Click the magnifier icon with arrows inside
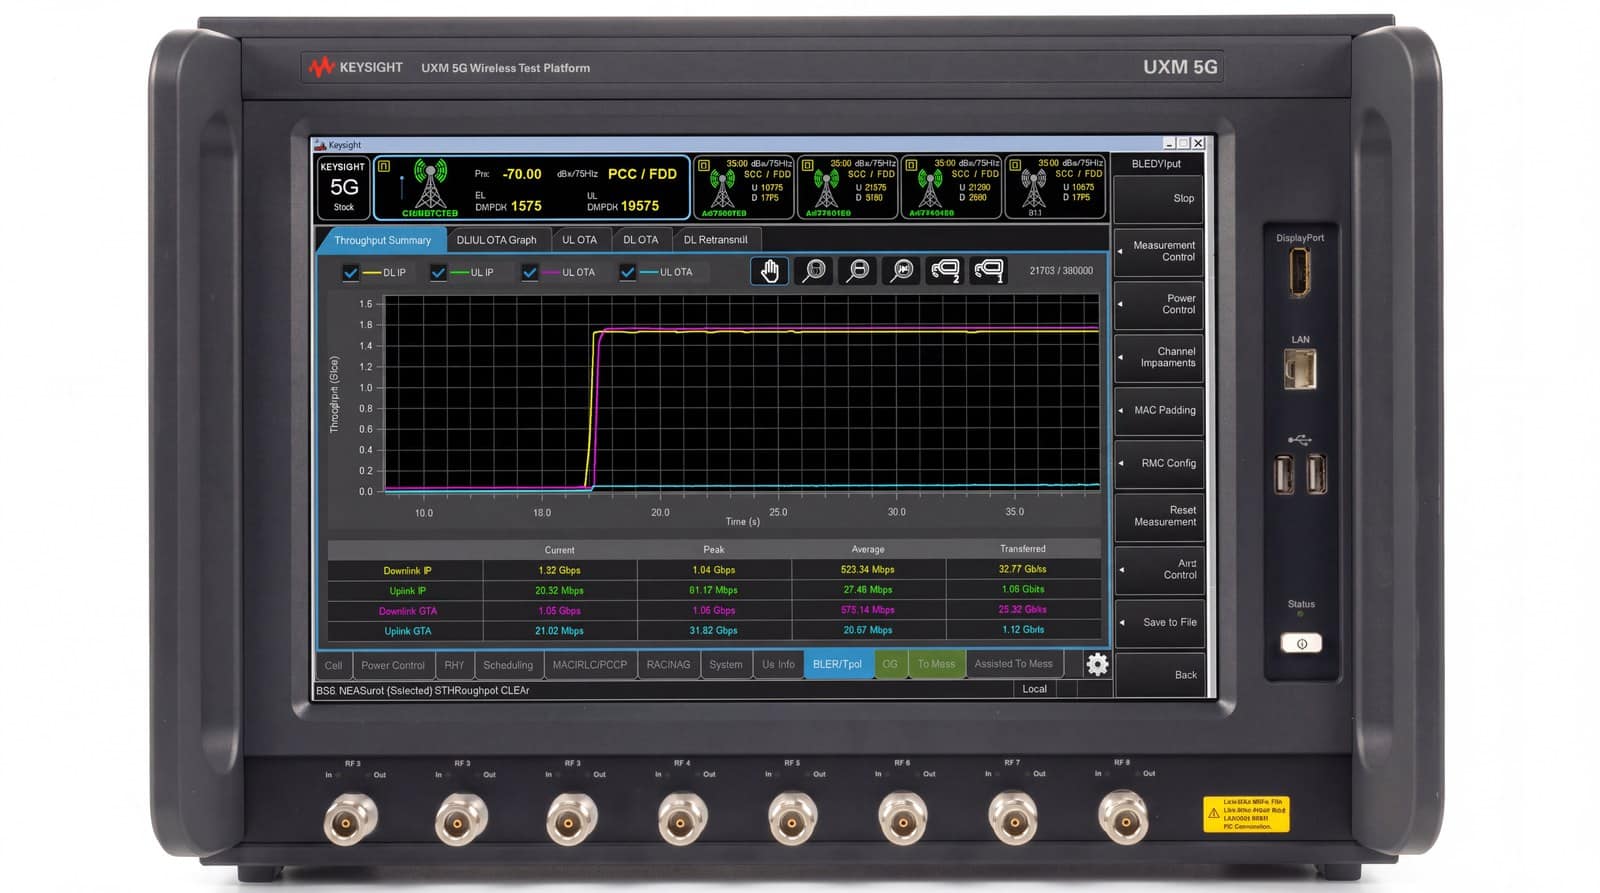1600x893 pixels. [x=902, y=271]
